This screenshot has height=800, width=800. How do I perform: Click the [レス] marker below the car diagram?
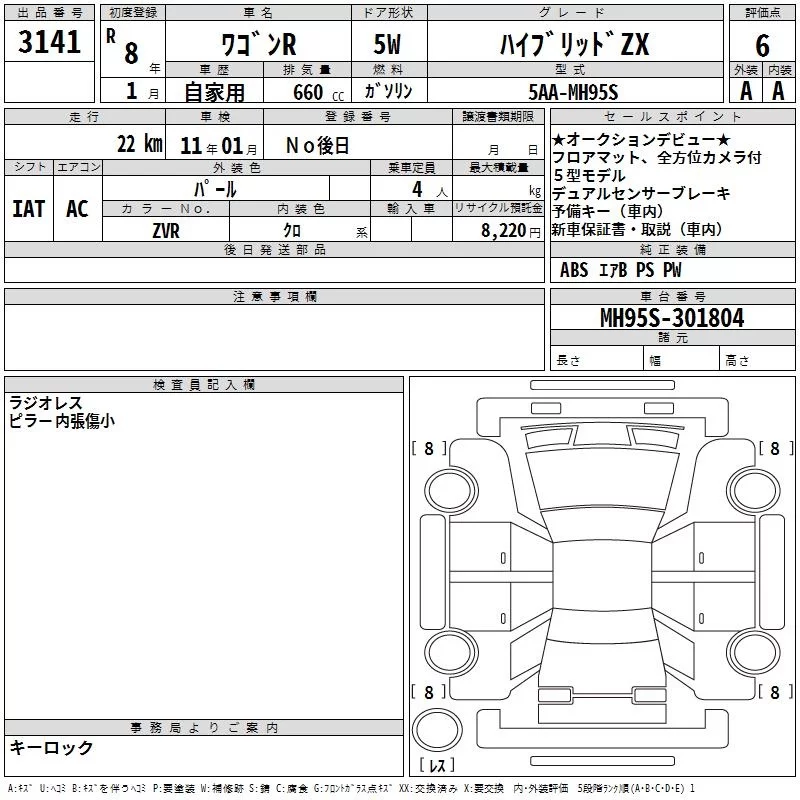pyautogui.click(x=441, y=765)
